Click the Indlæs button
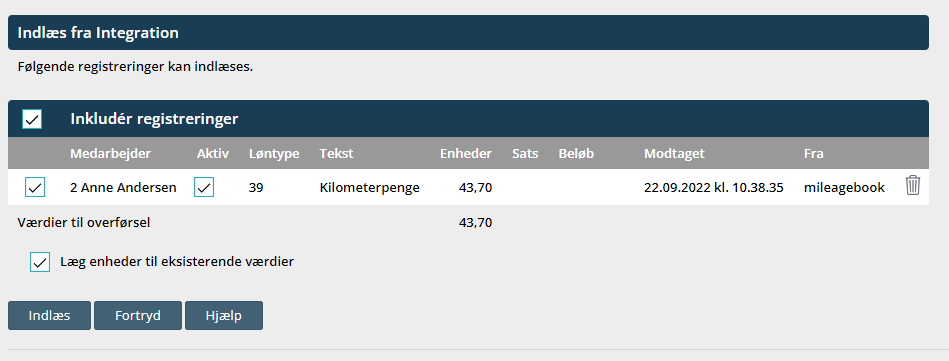 click(49, 316)
